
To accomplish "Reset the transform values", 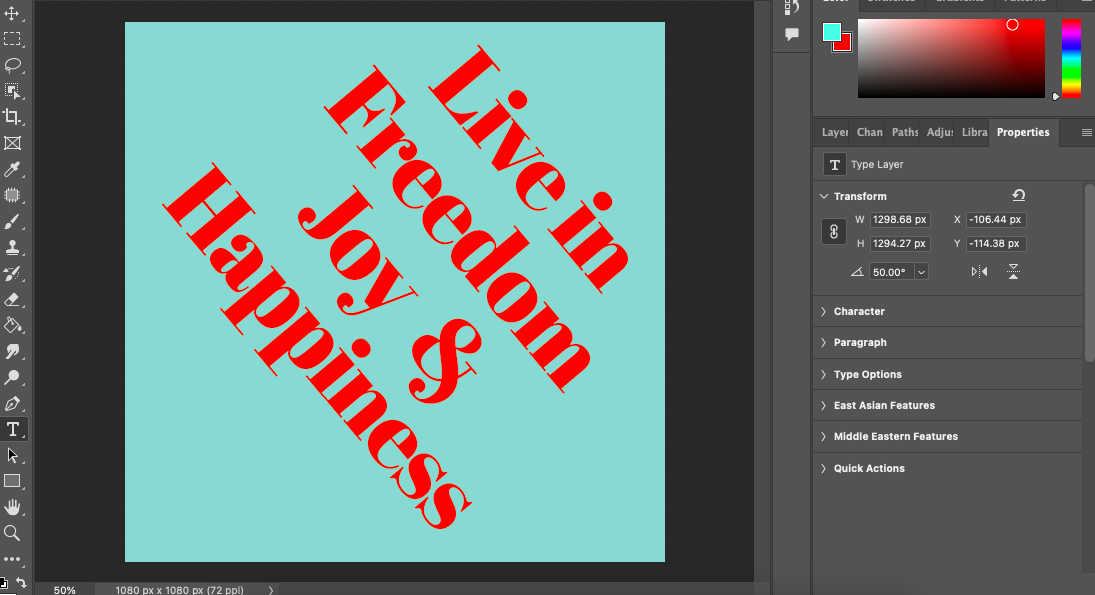I will click(x=1018, y=196).
